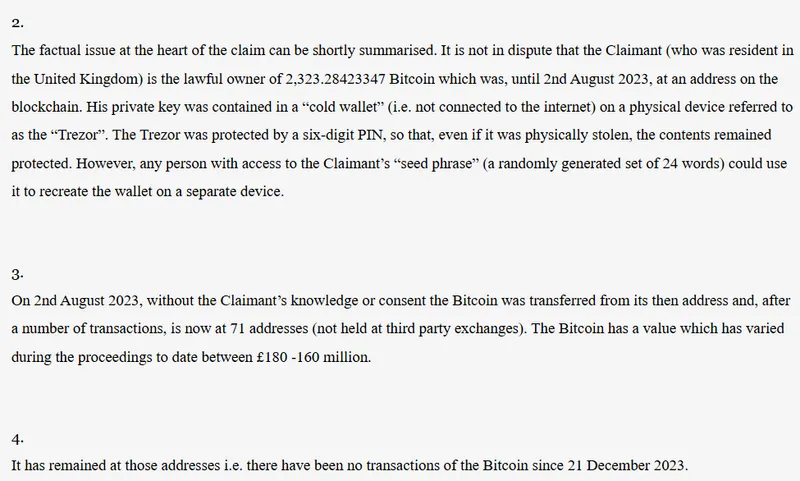Click the word "blockchain"
Viewport: 800px width, 481px height.
[48, 105]
